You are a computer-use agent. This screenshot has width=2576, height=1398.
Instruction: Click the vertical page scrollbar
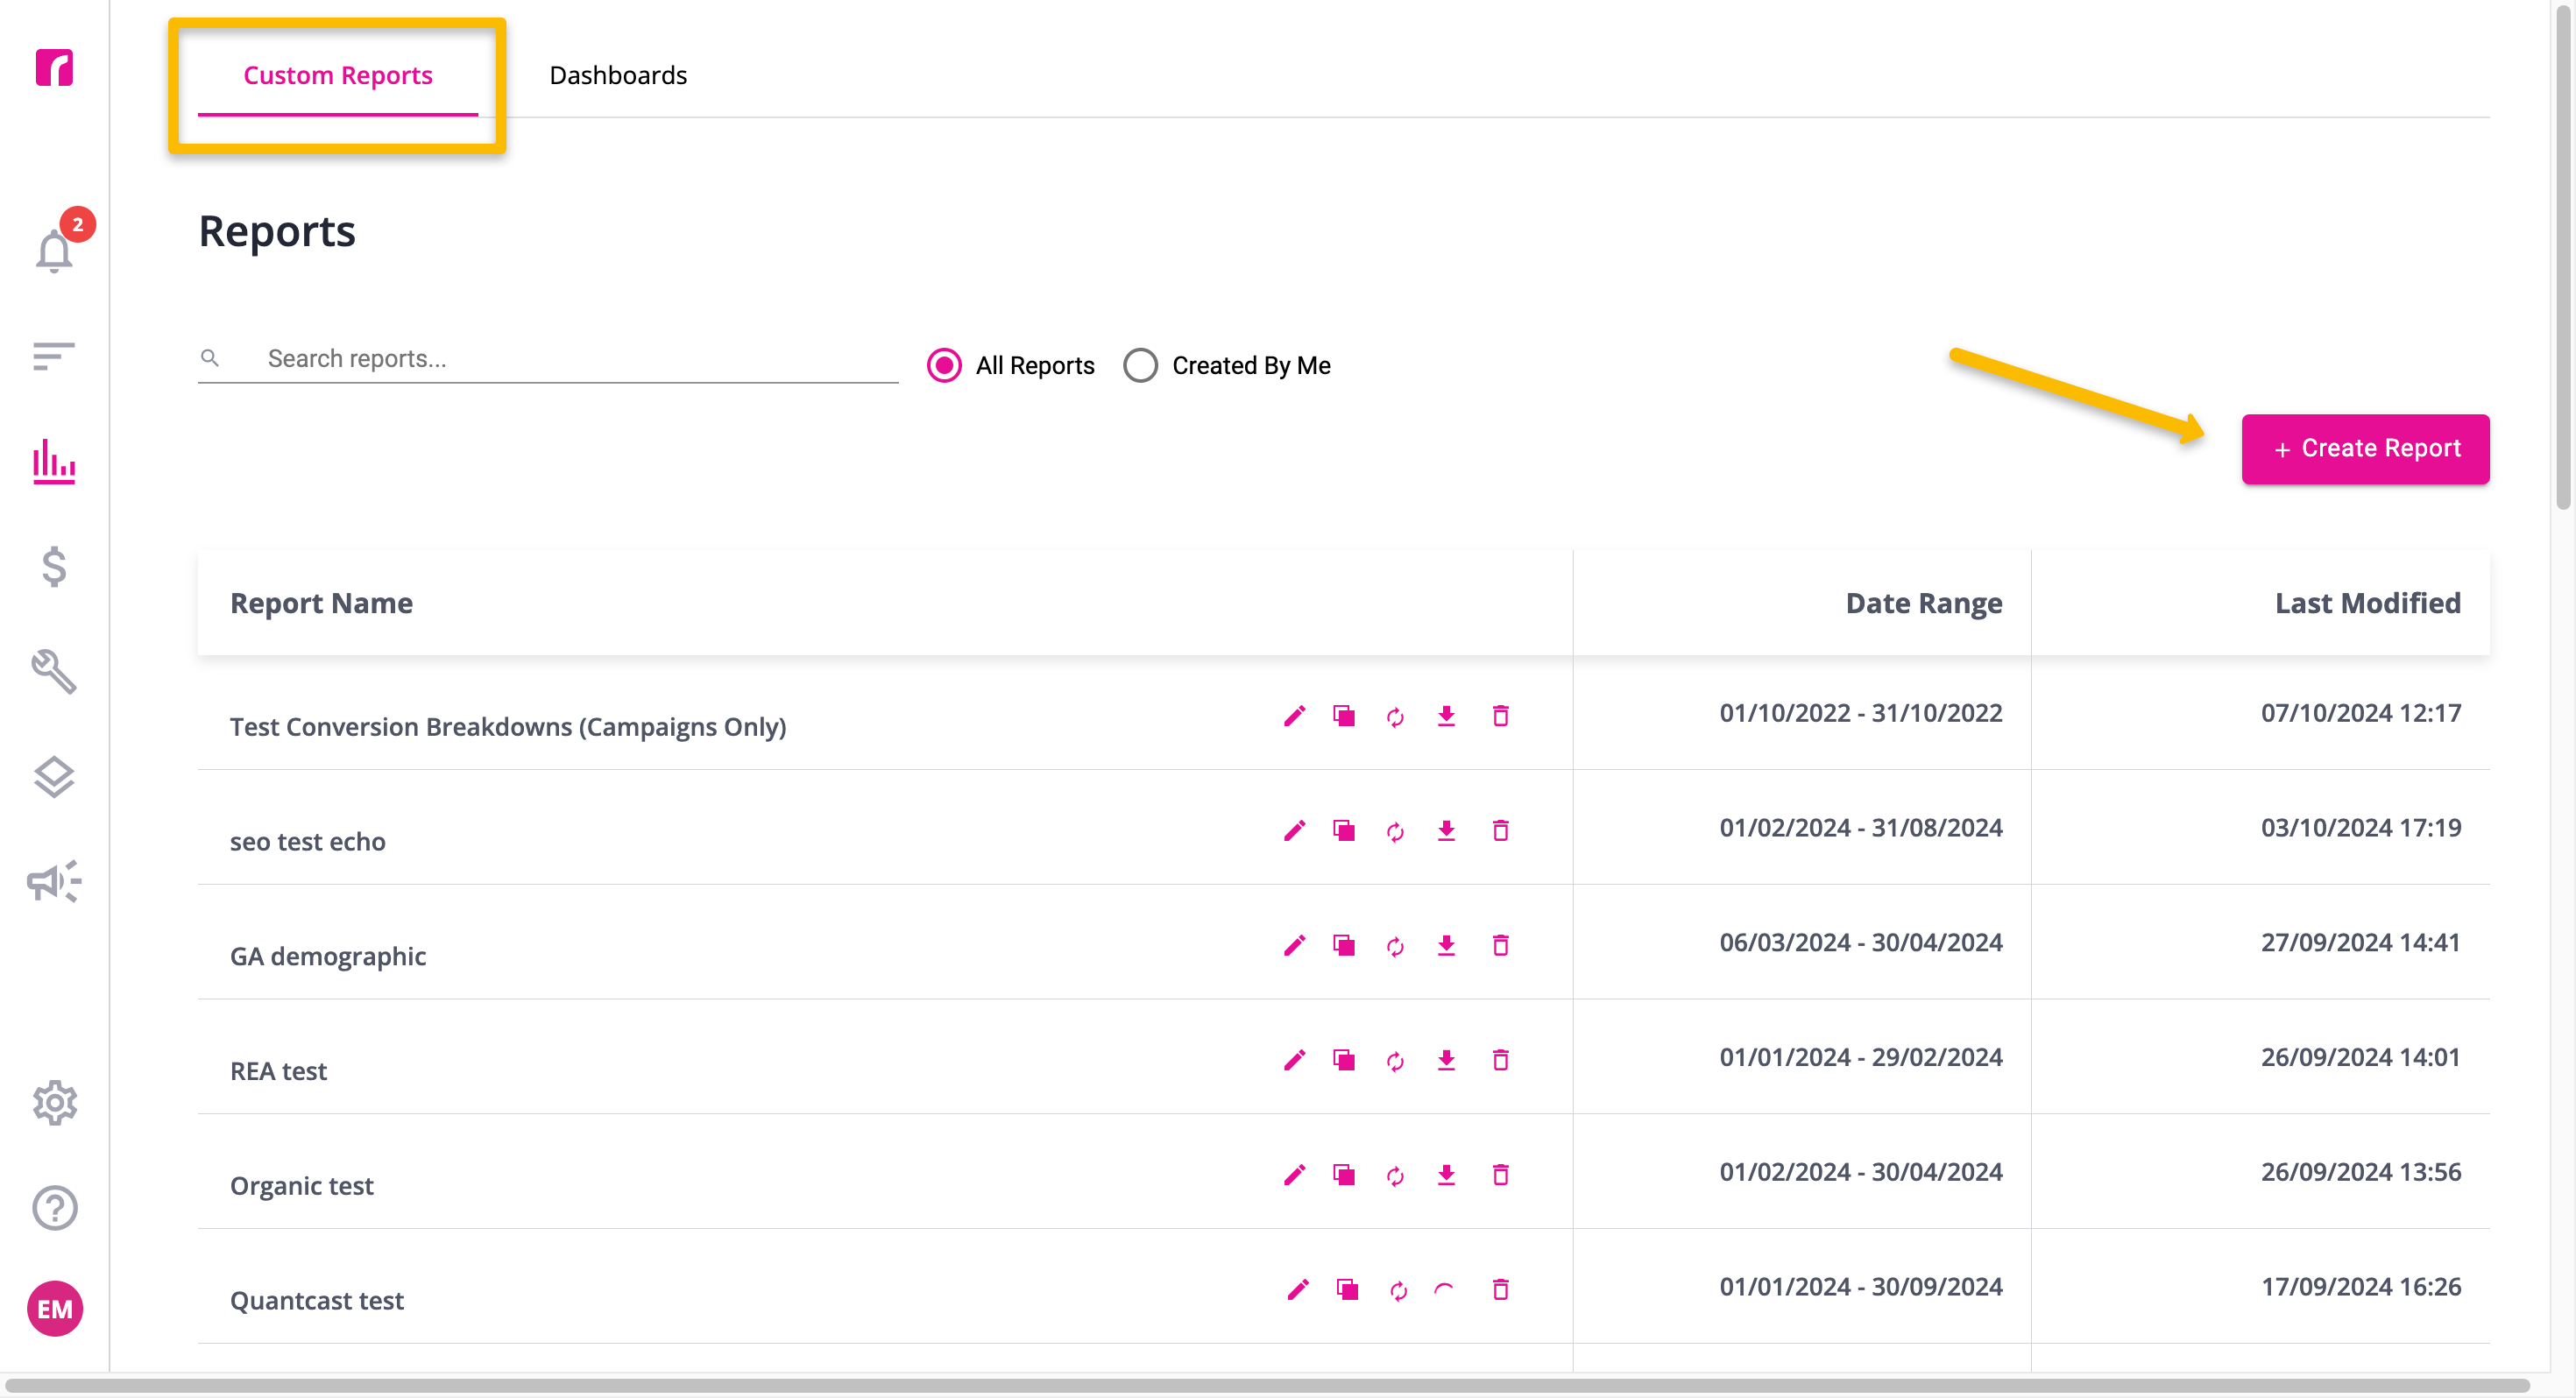click(x=2563, y=257)
